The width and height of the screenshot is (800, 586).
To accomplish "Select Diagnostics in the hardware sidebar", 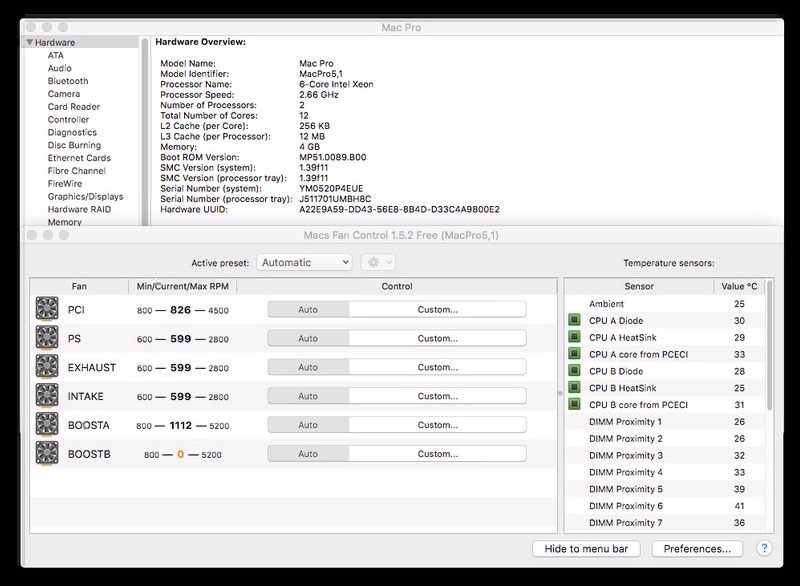I will 72,132.
